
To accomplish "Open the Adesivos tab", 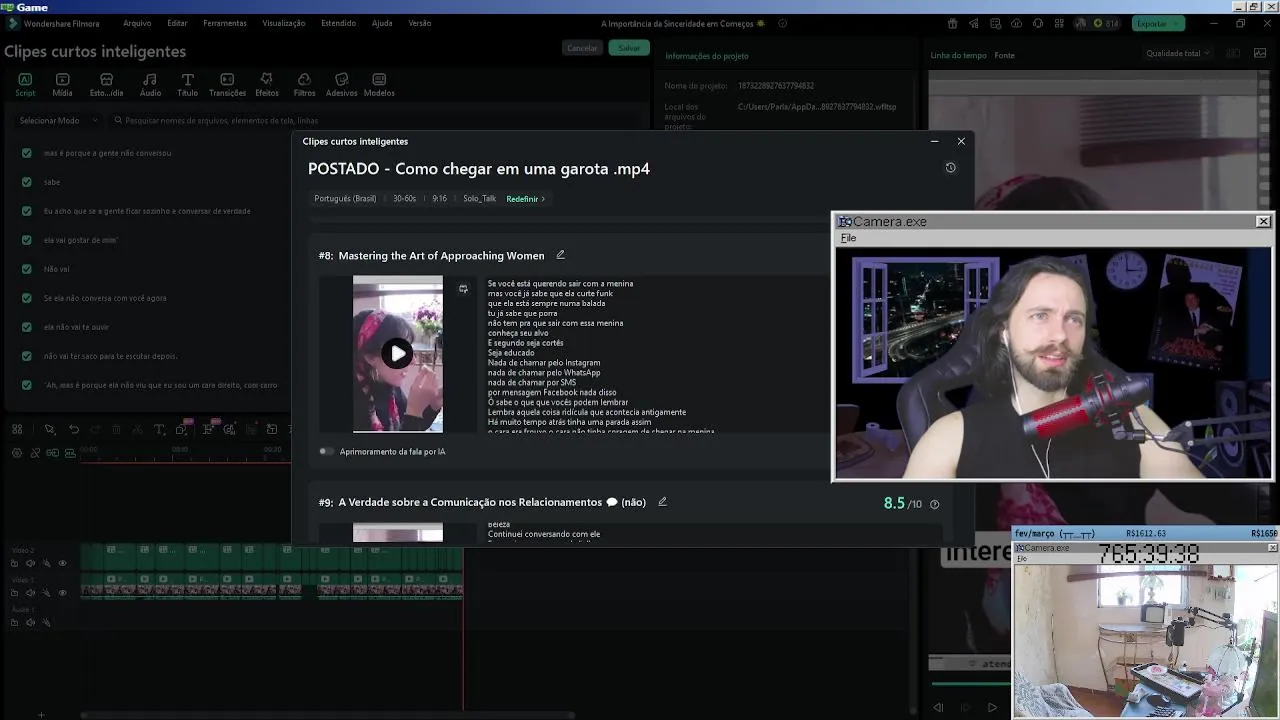I will tap(341, 85).
